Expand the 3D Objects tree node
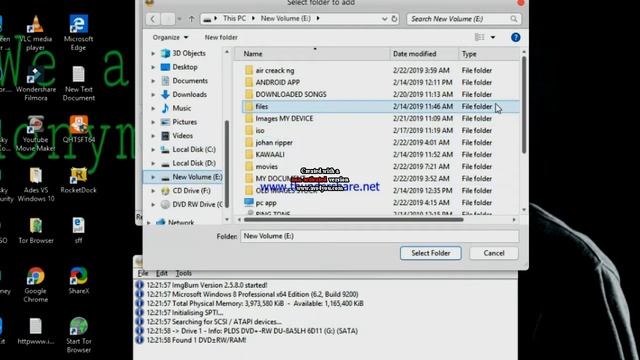 [153, 53]
